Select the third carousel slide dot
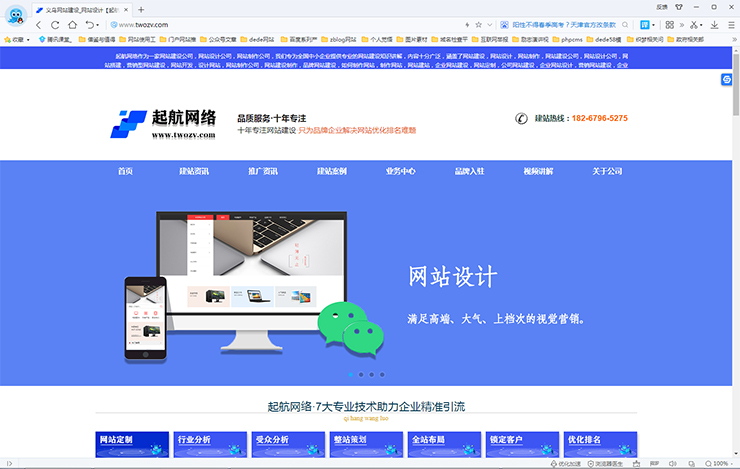This screenshot has width=740, height=469. [371, 375]
